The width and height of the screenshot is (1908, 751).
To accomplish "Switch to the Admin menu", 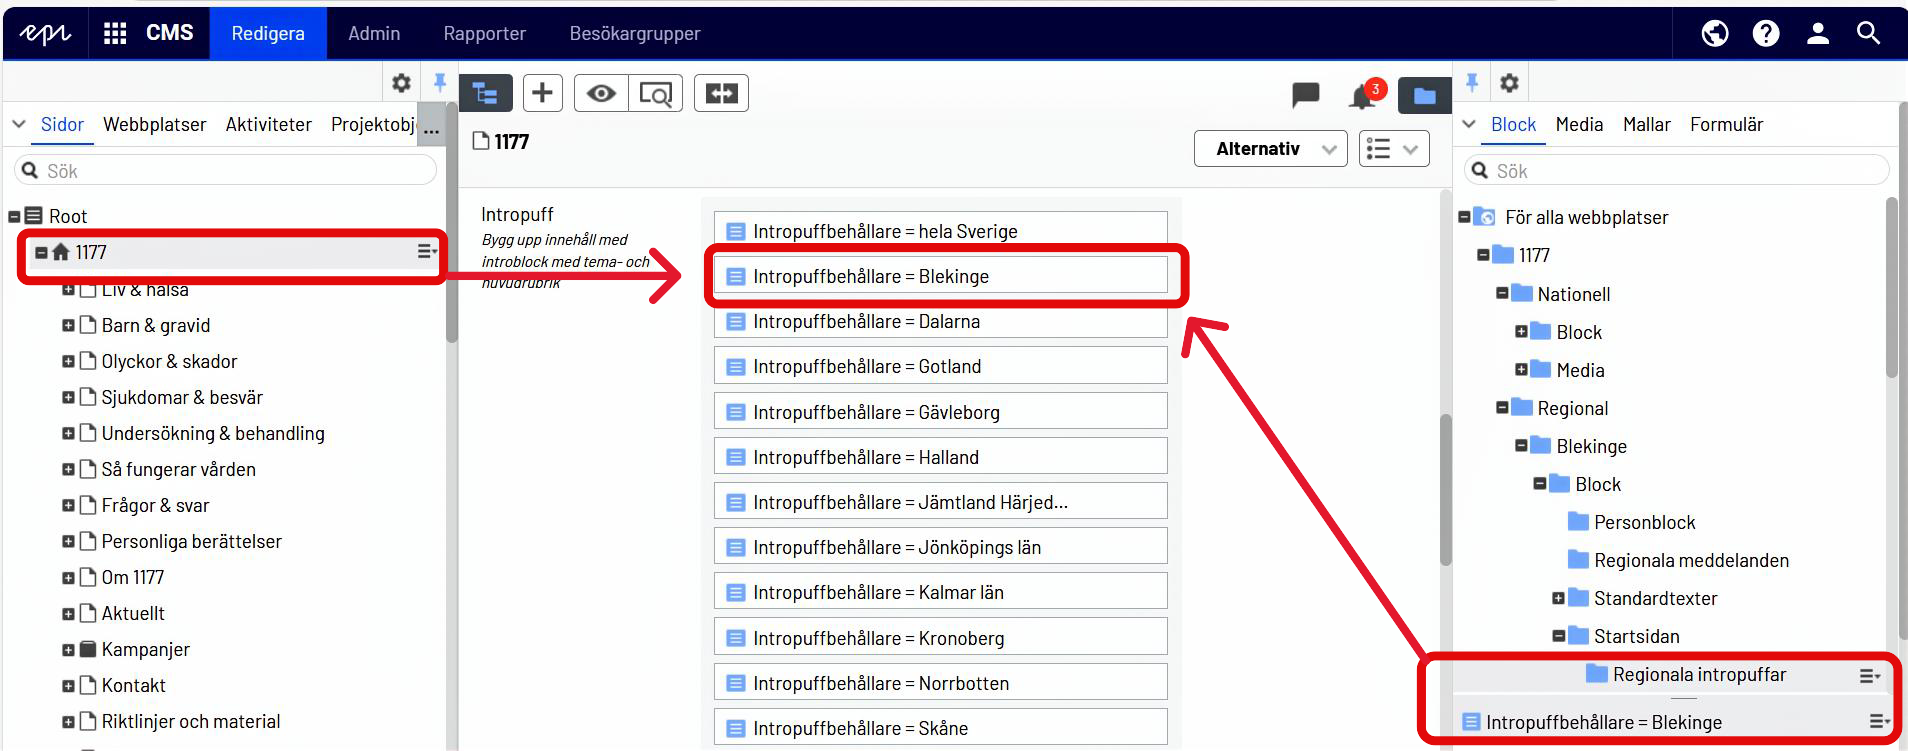I will point(374,33).
